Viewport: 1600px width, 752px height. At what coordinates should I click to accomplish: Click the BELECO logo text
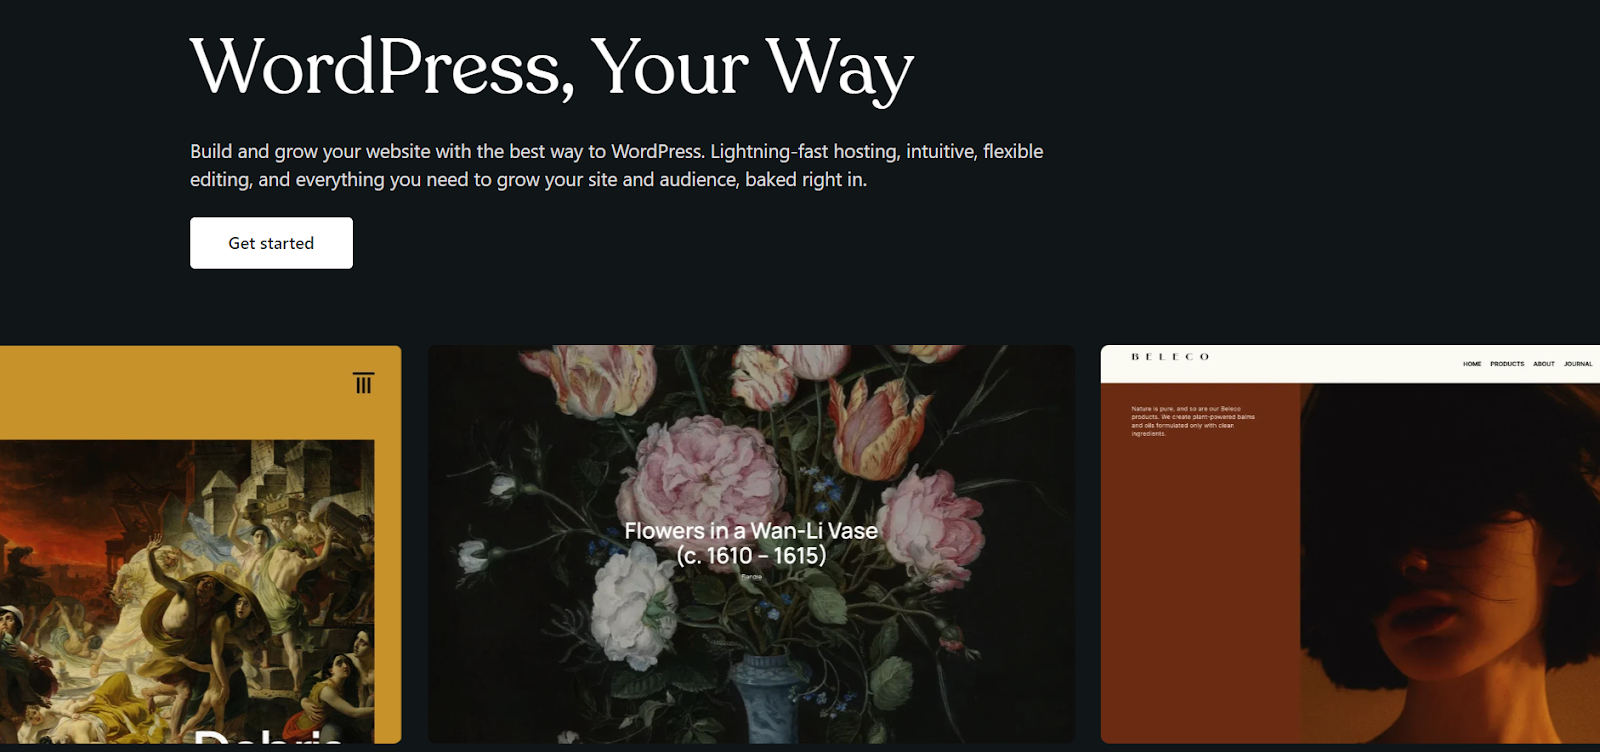(x=1170, y=357)
